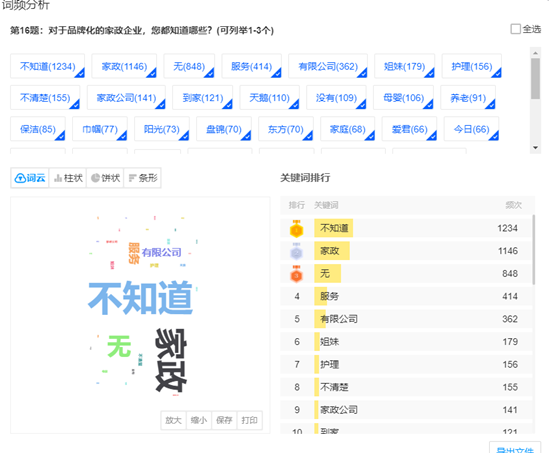Click the gold first-place medal icon
Screen dimensions: 553x453
[296, 229]
